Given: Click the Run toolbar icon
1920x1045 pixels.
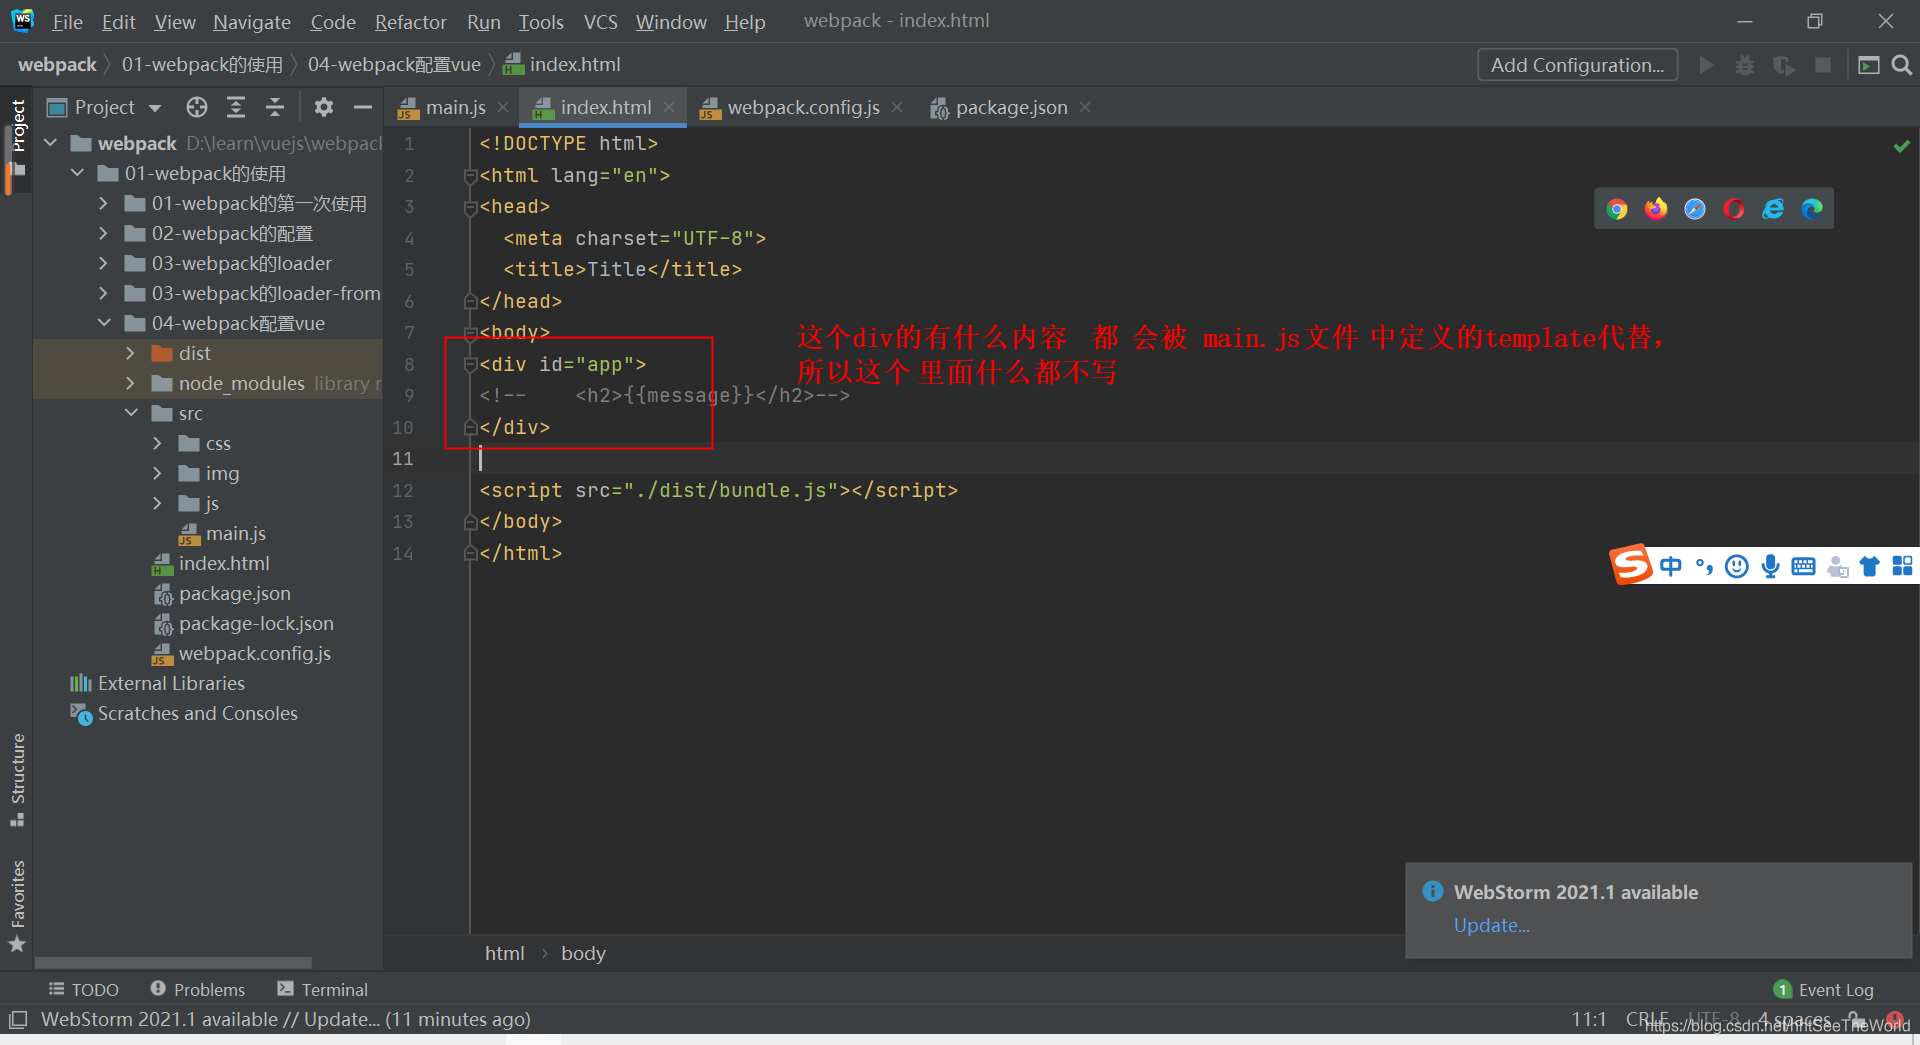Looking at the screenshot, I should [x=1707, y=65].
